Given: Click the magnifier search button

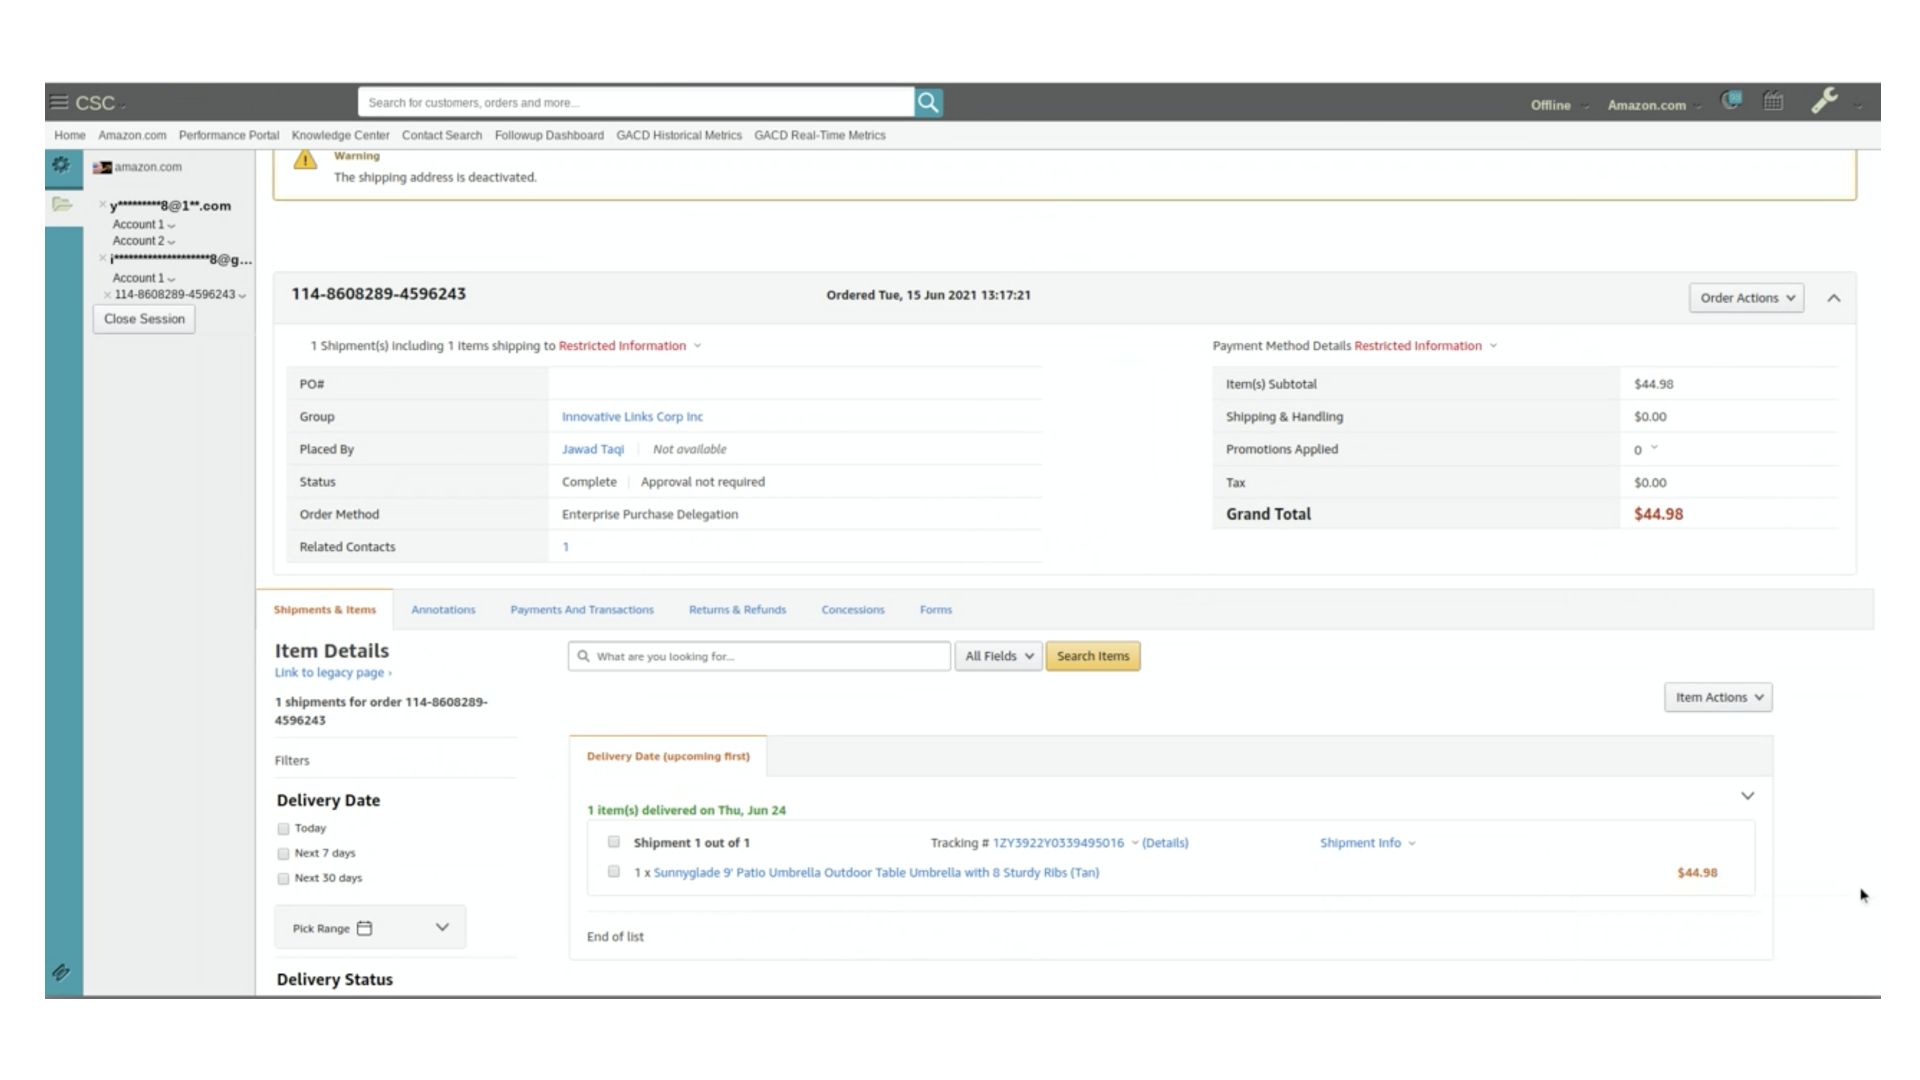Looking at the screenshot, I should coord(928,102).
